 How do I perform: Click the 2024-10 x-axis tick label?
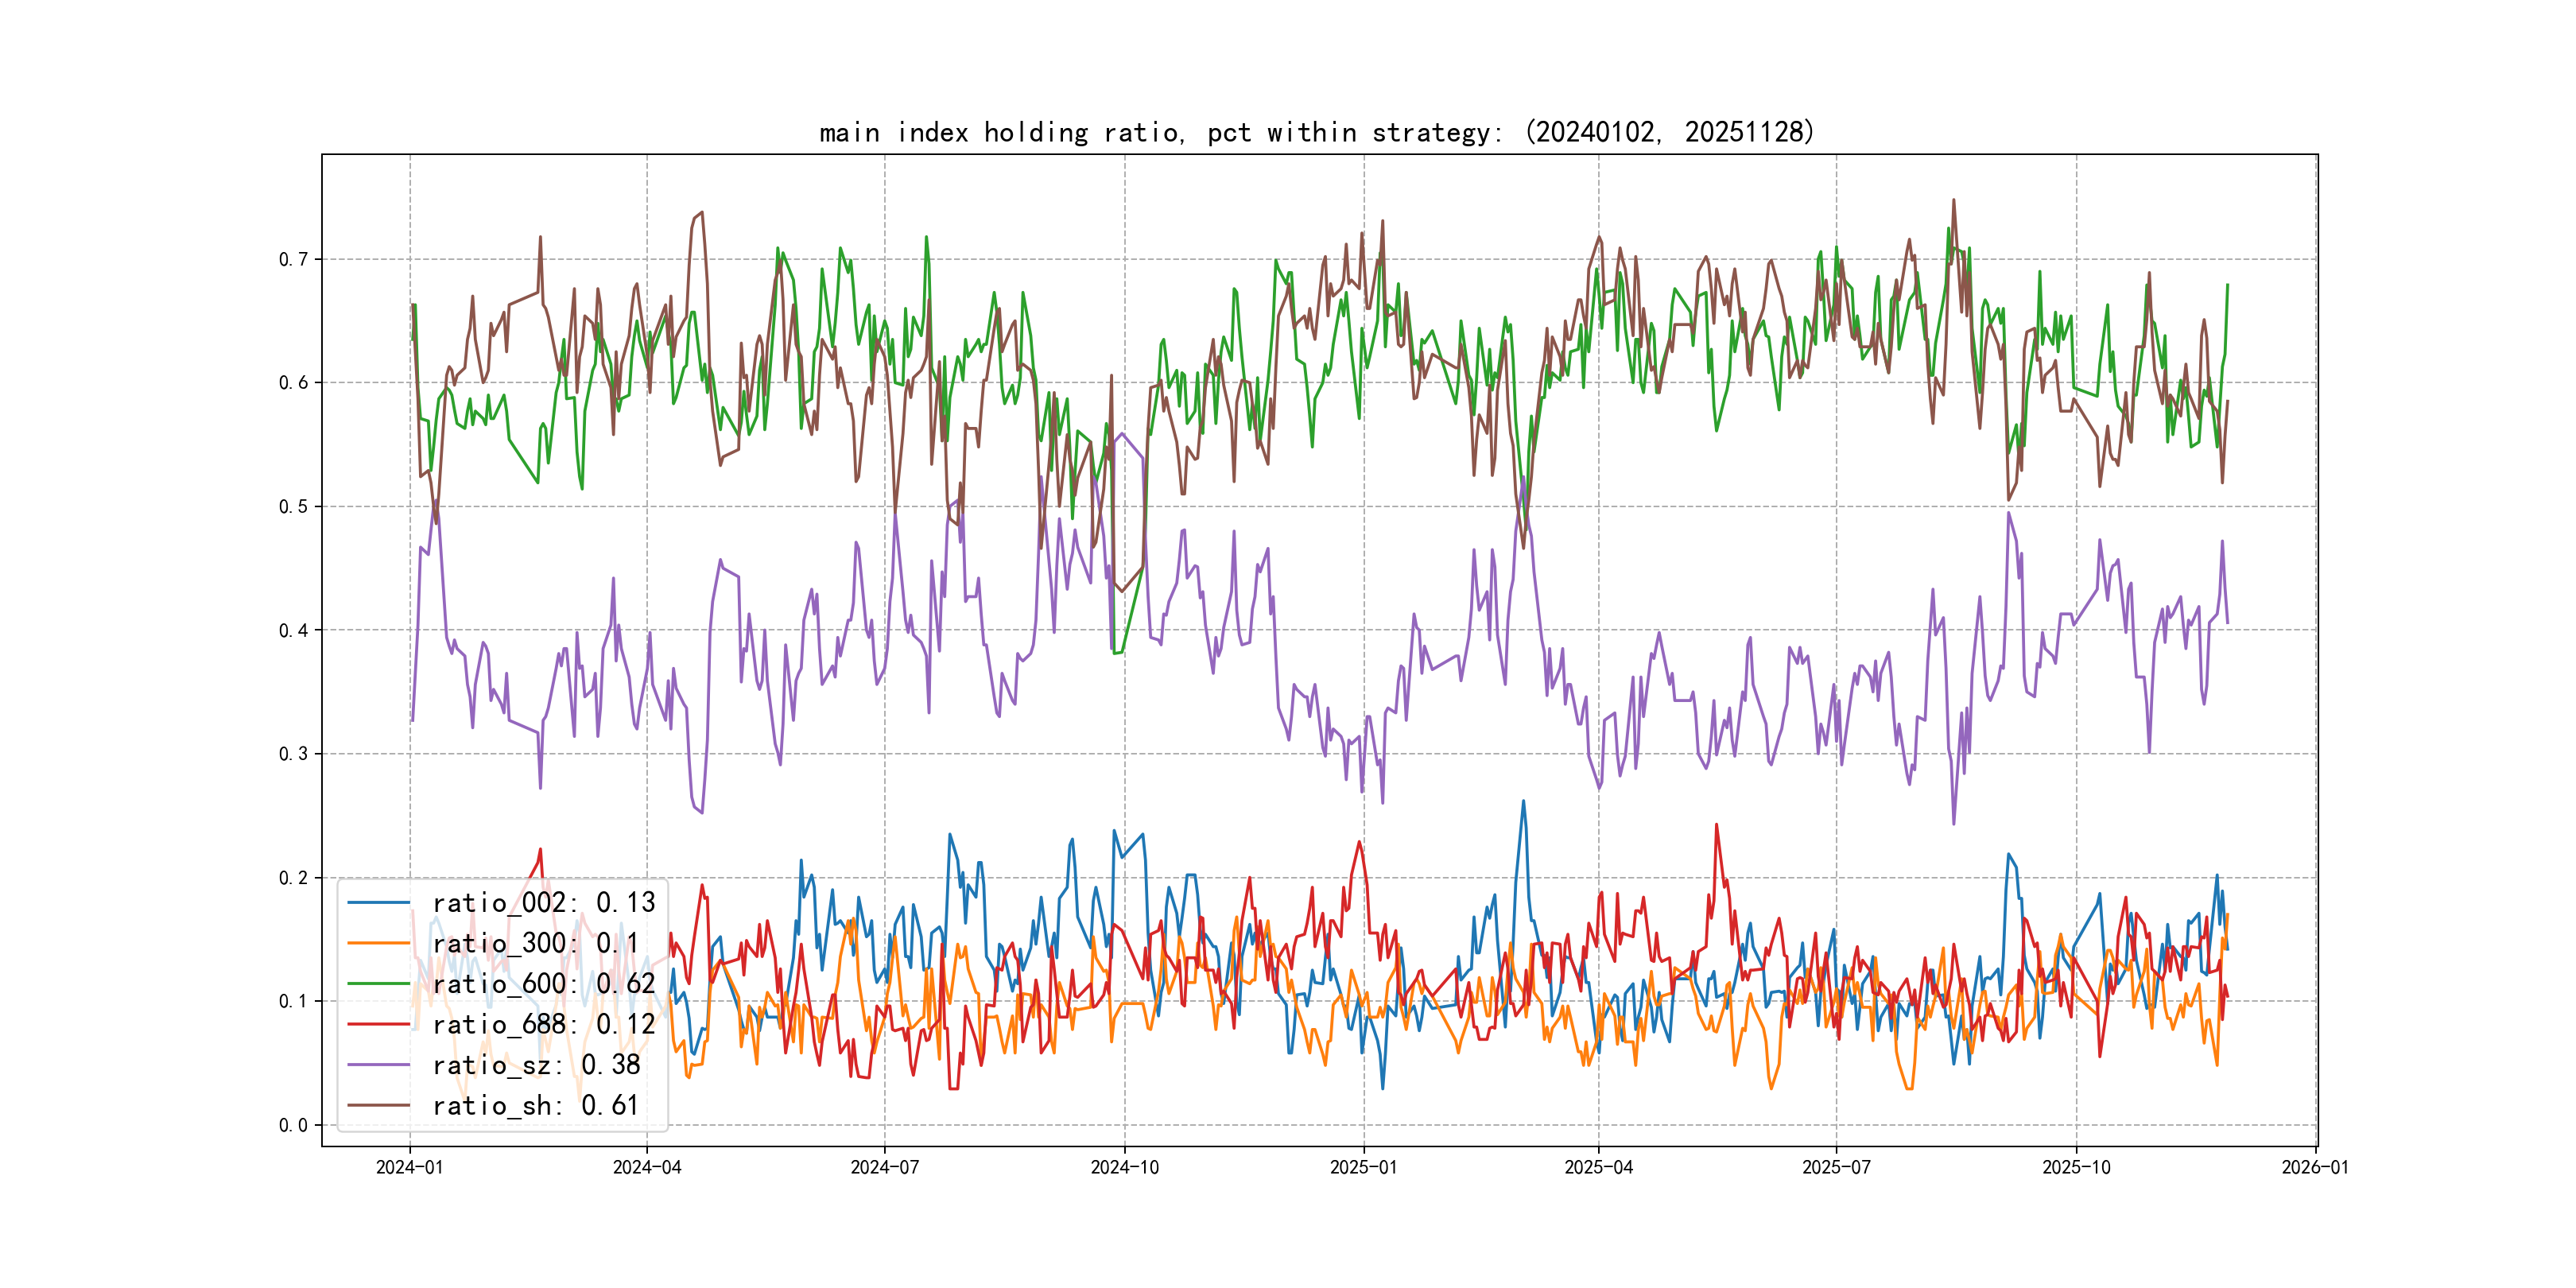coord(1124,1168)
